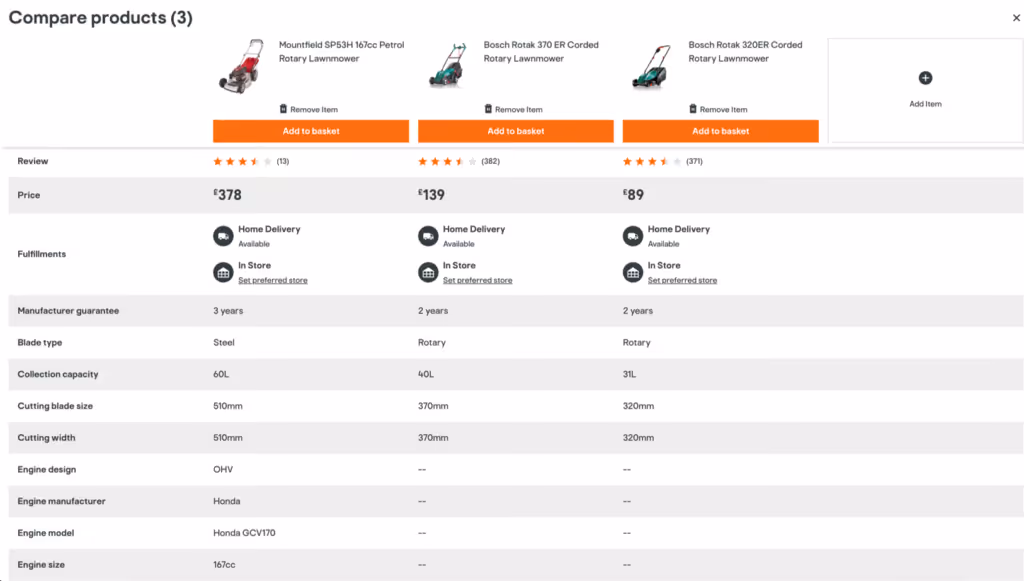
Task: View star rating reviews for Bosch 370 (382)
Action: (458, 161)
